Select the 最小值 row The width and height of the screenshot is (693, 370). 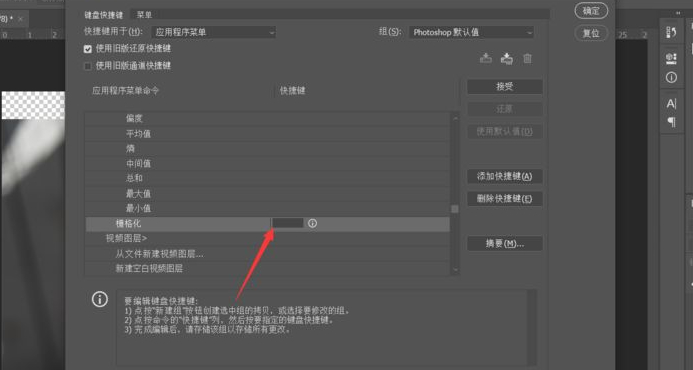coord(267,208)
